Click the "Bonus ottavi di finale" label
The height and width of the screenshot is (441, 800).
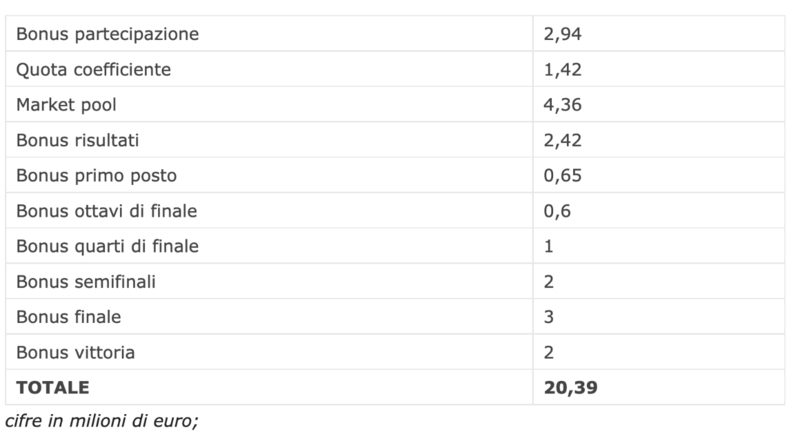(x=107, y=211)
